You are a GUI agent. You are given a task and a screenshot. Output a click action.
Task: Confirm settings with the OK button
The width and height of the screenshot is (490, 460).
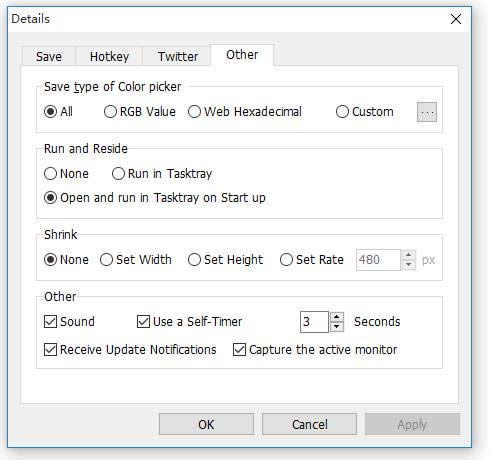point(206,424)
